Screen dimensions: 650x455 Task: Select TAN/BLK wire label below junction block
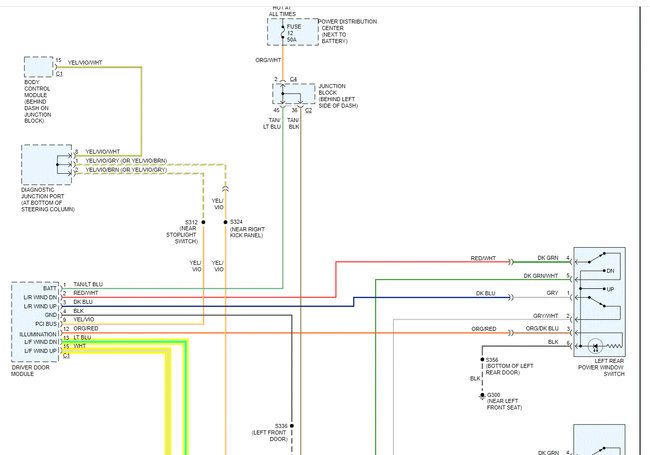(x=293, y=123)
